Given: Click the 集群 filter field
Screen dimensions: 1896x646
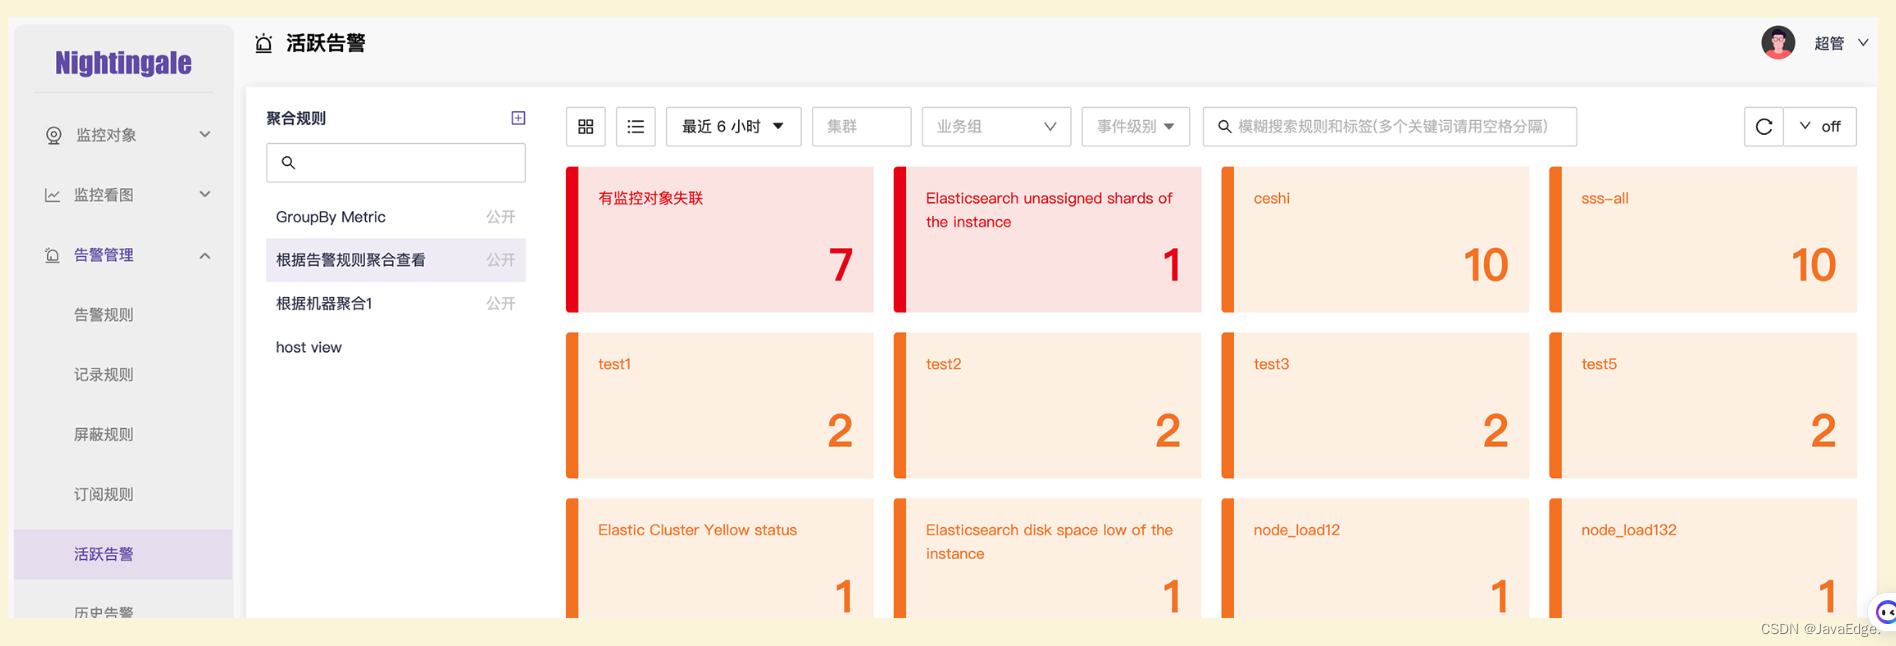Looking at the screenshot, I should [x=861, y=127].
